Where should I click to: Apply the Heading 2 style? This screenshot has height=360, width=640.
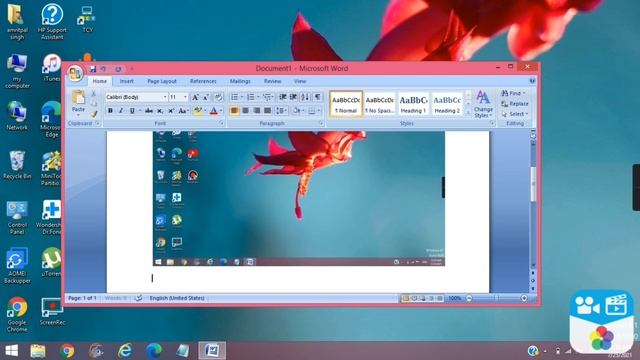(x=447, y=104)
